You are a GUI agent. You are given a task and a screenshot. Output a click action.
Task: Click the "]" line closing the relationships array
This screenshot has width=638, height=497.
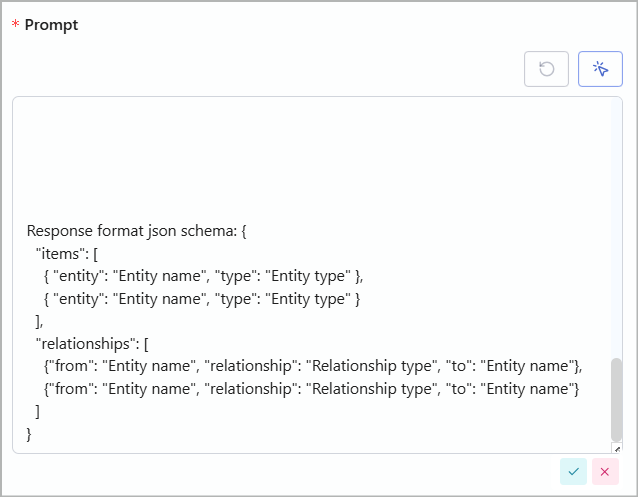tap(38, 412)
